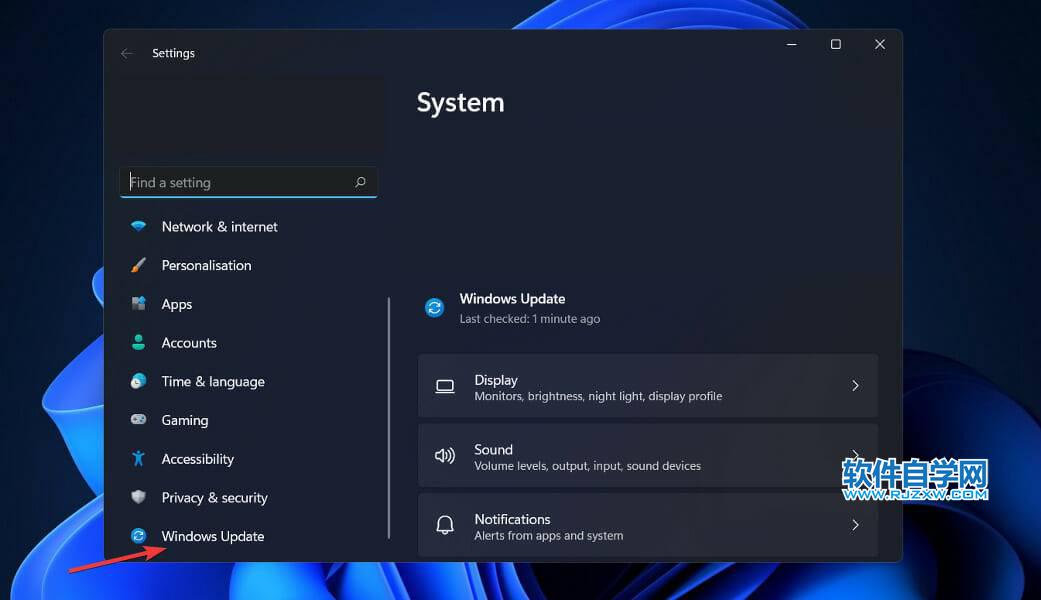Viewport: 1041px width, 600px height.
Task: Click the Accounts person icon
Action: click(x=138, y=342)
